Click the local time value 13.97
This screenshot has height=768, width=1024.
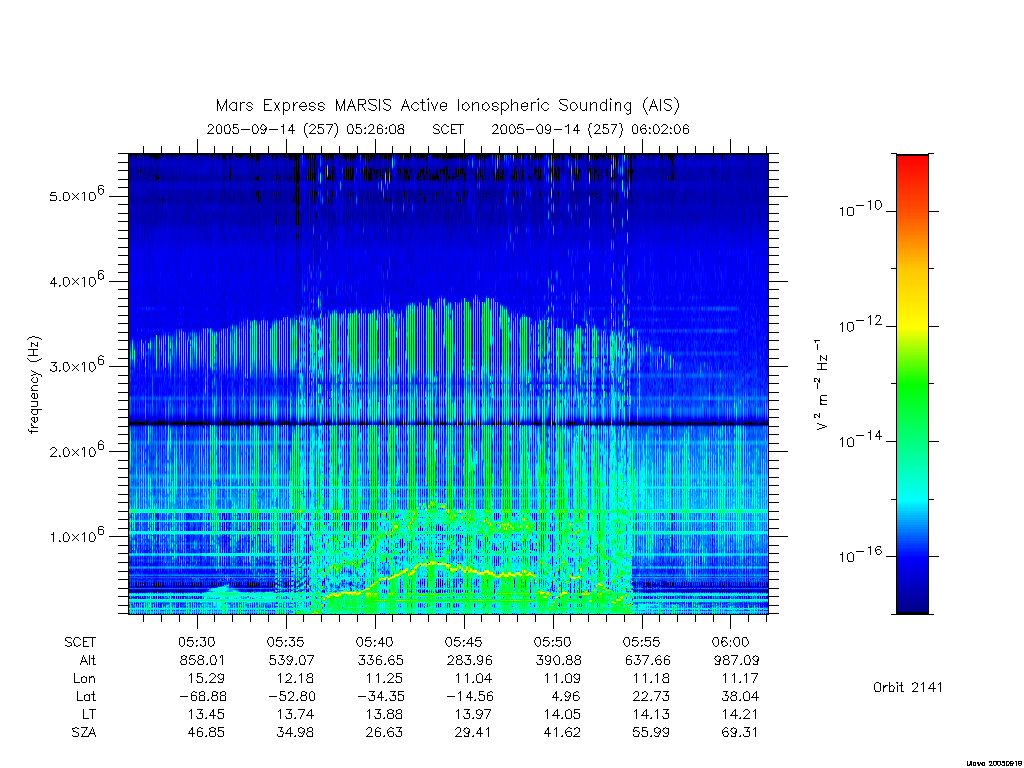coord(473,714)
